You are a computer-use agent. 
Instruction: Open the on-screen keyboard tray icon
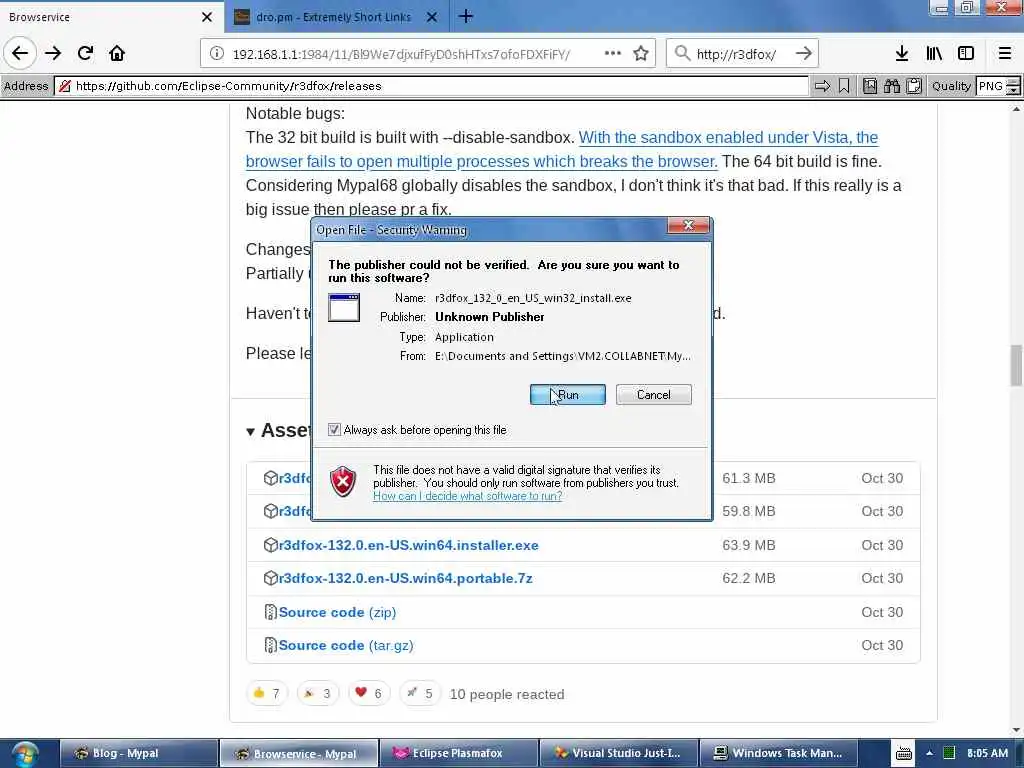click(x=904, y=754)
